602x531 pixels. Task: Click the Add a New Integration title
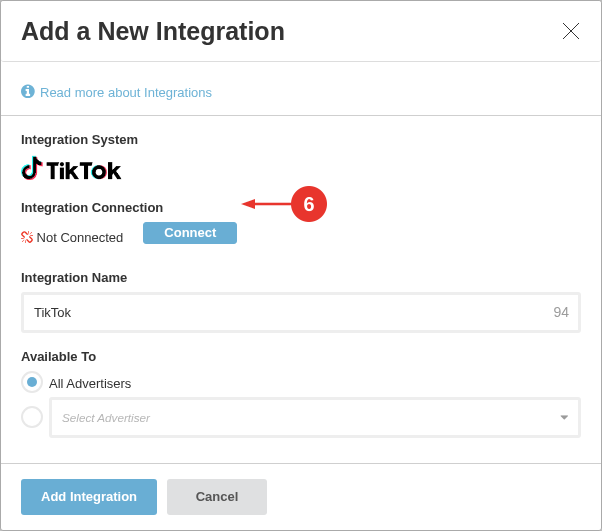coord(153,31)
